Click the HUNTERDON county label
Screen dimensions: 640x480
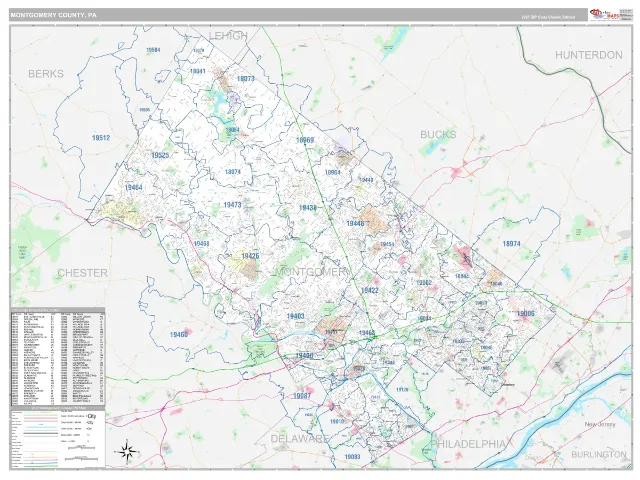589,55
